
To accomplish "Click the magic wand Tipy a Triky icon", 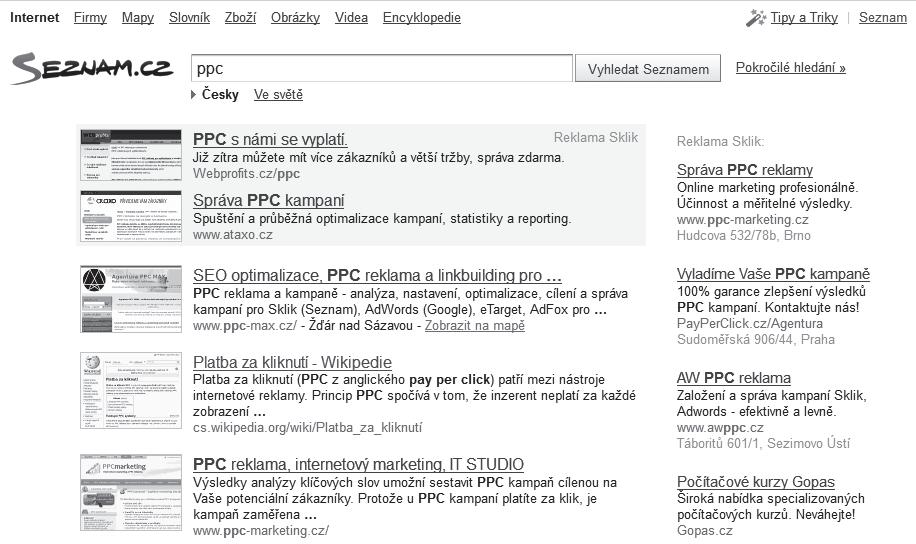I will point(756,18).
